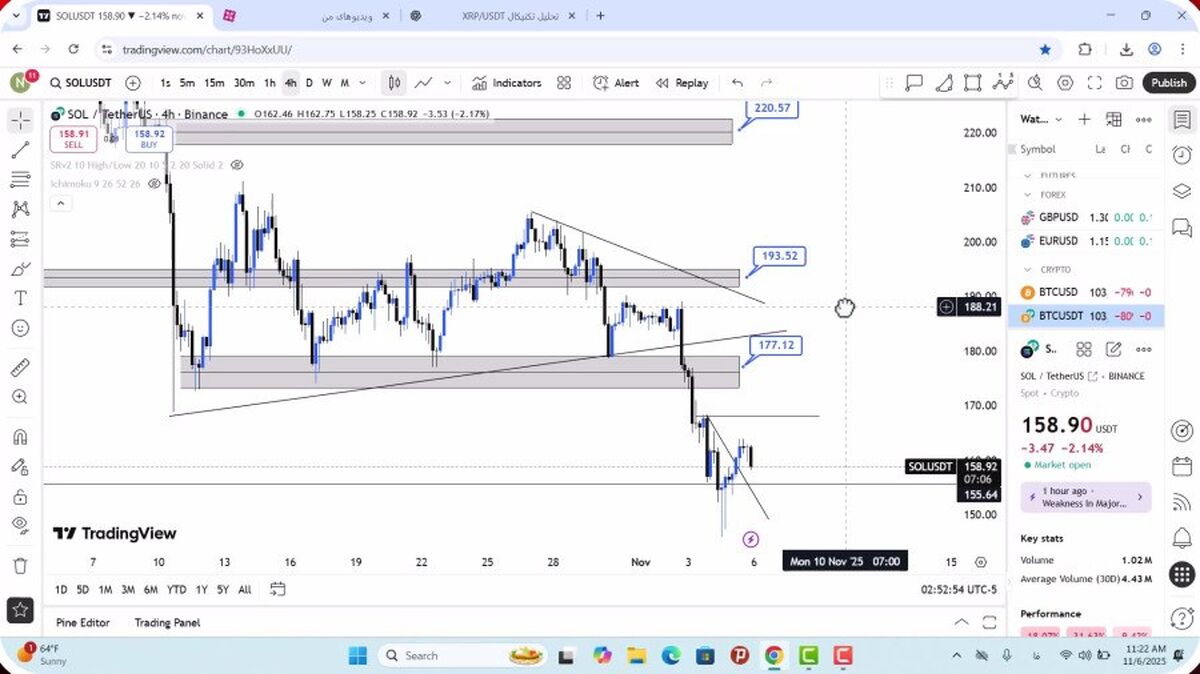Open chart Settings hexagon icon
Viewport: 1200px width, 674px height.
click(1065, 83)
